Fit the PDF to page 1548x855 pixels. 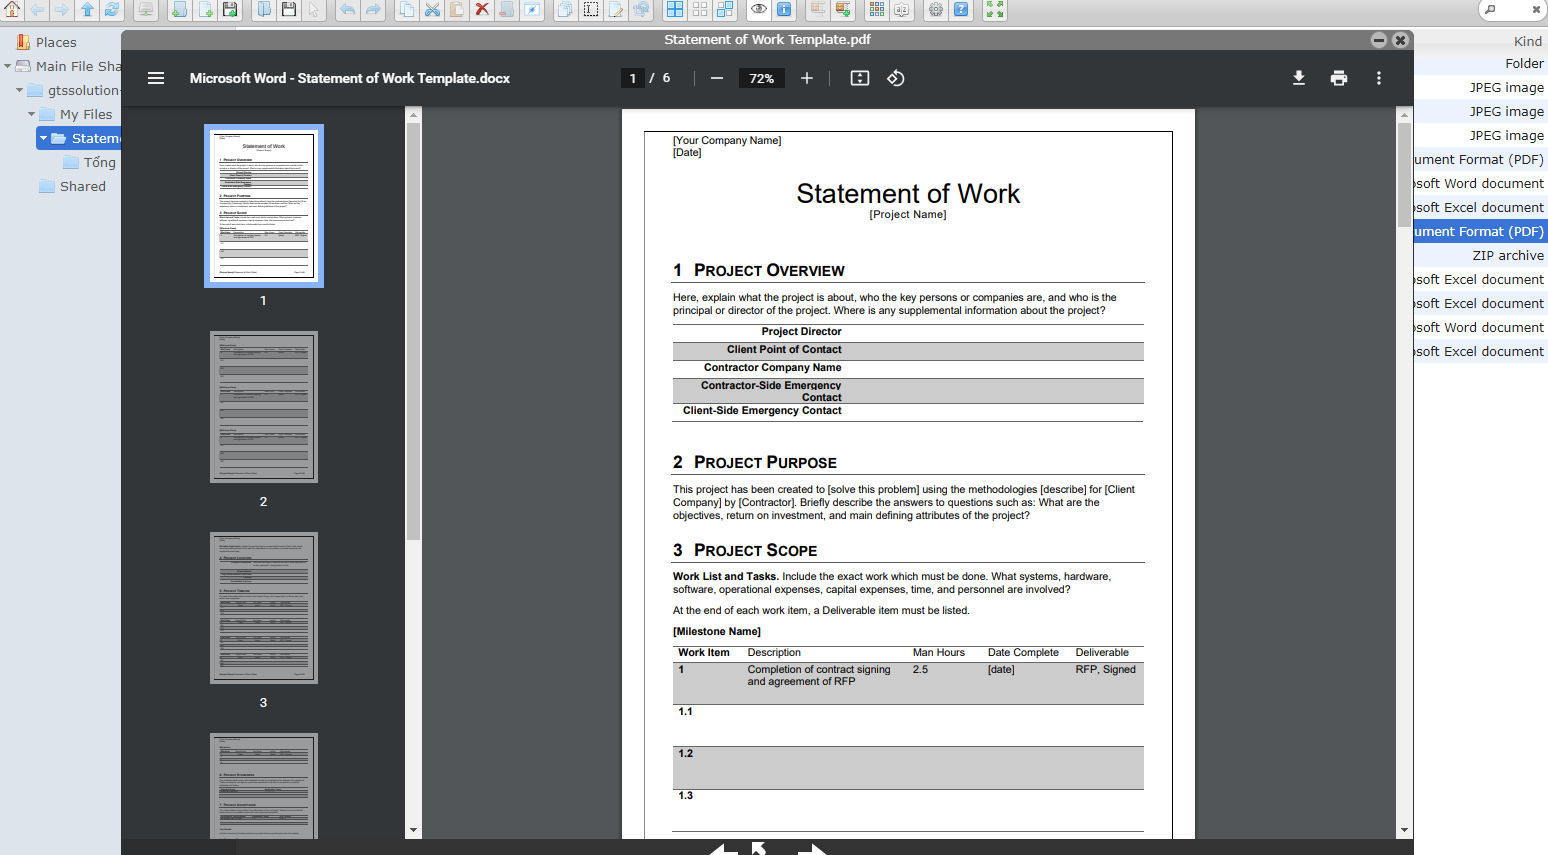click(x=860, y=78)
